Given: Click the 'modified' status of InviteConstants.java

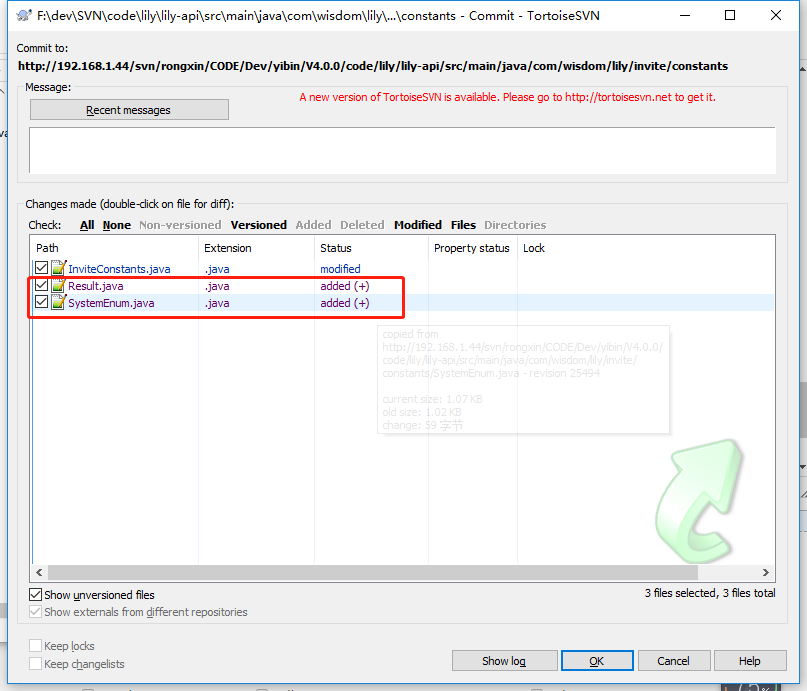Looking at the screenshot, I should click(x=340, y=269).
